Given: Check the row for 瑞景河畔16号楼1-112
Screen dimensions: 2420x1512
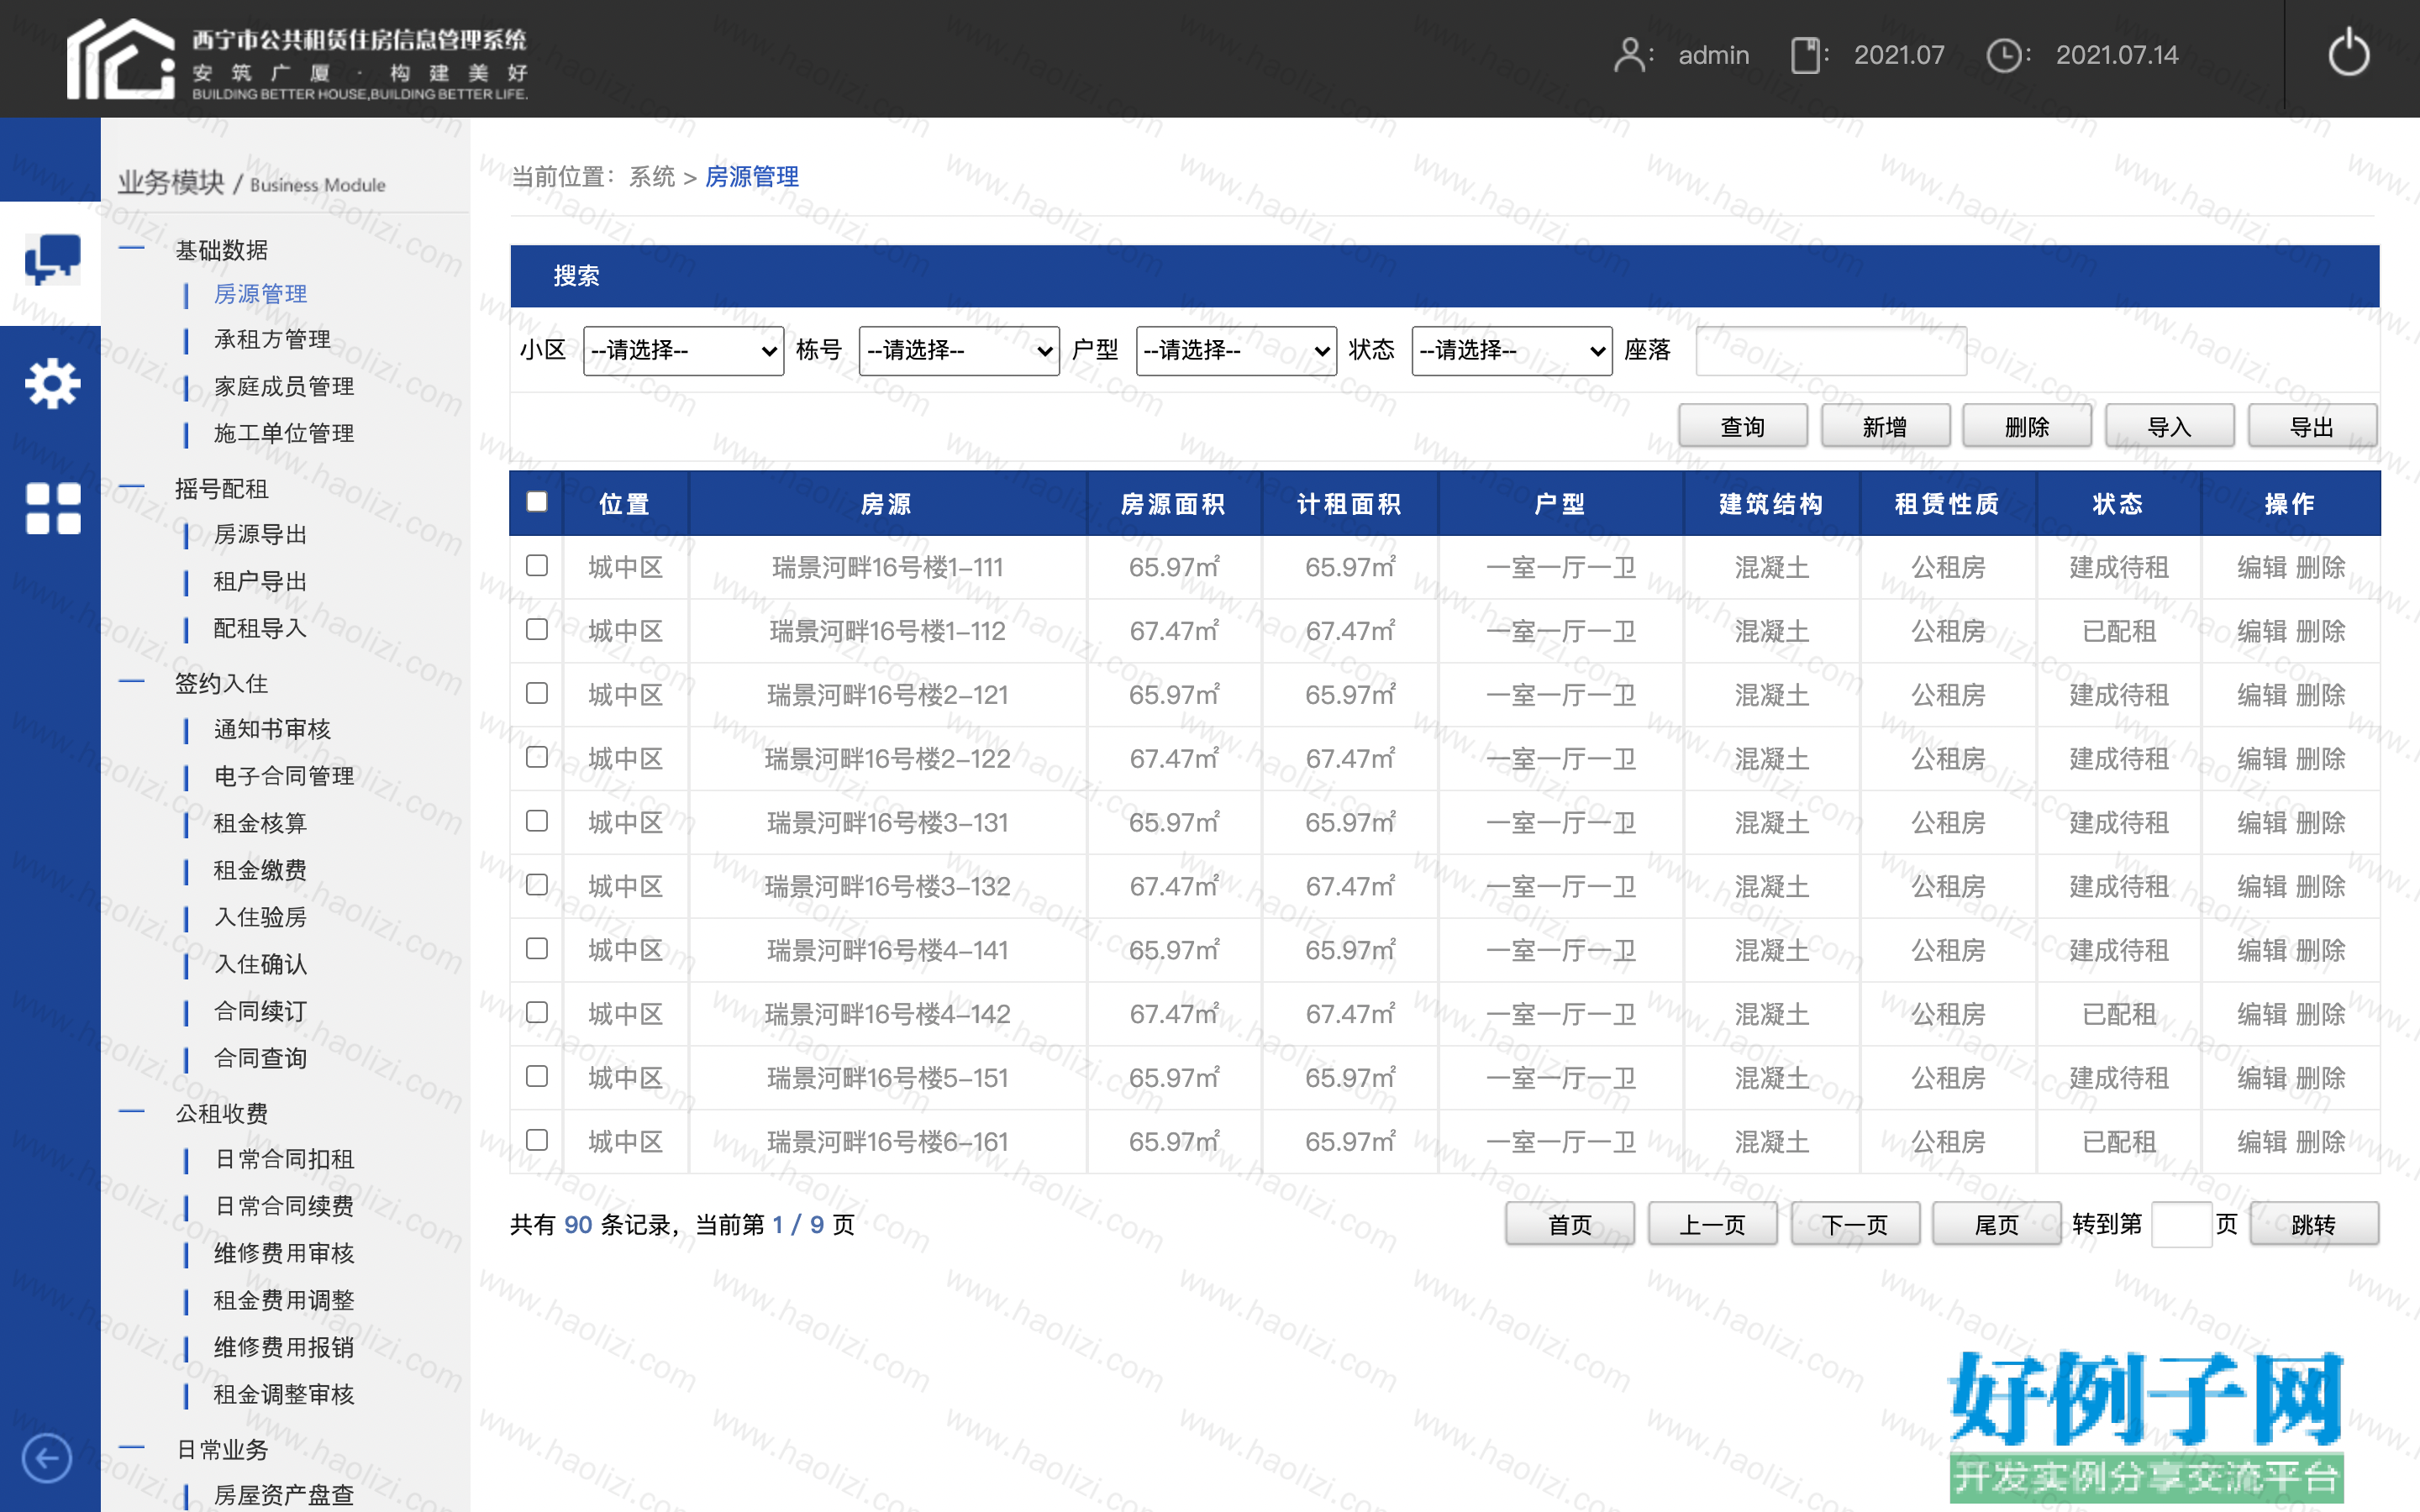Looking at the screenshot, I should [537, 630].
